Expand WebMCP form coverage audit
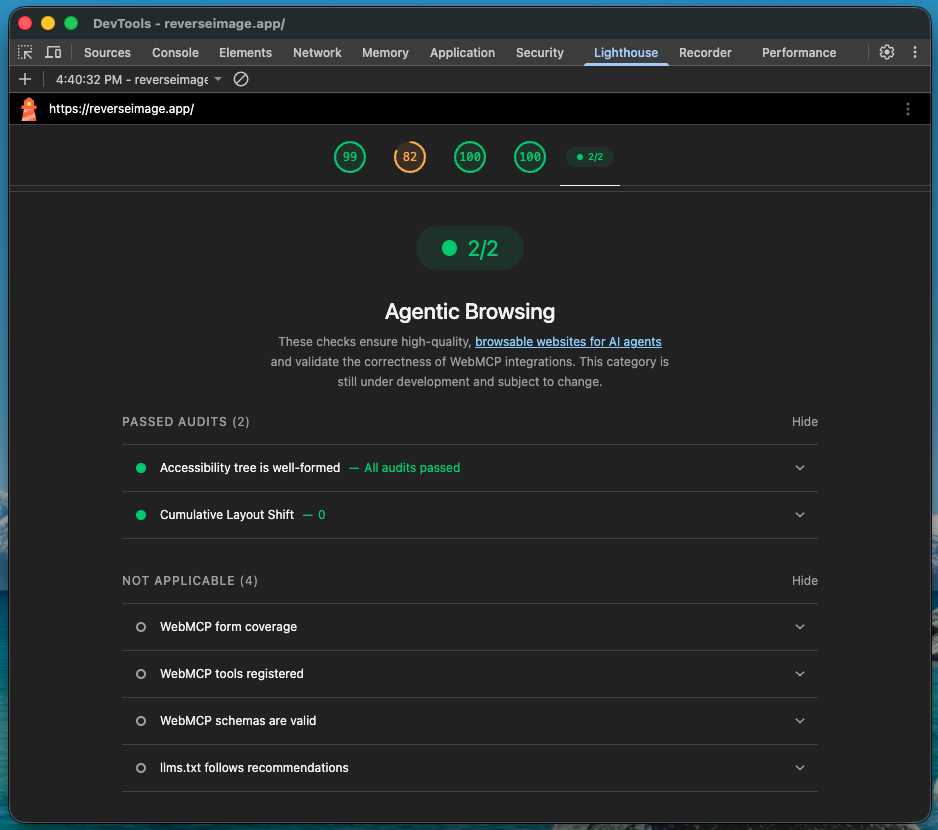Screen dimensions: 938x830 470,627
